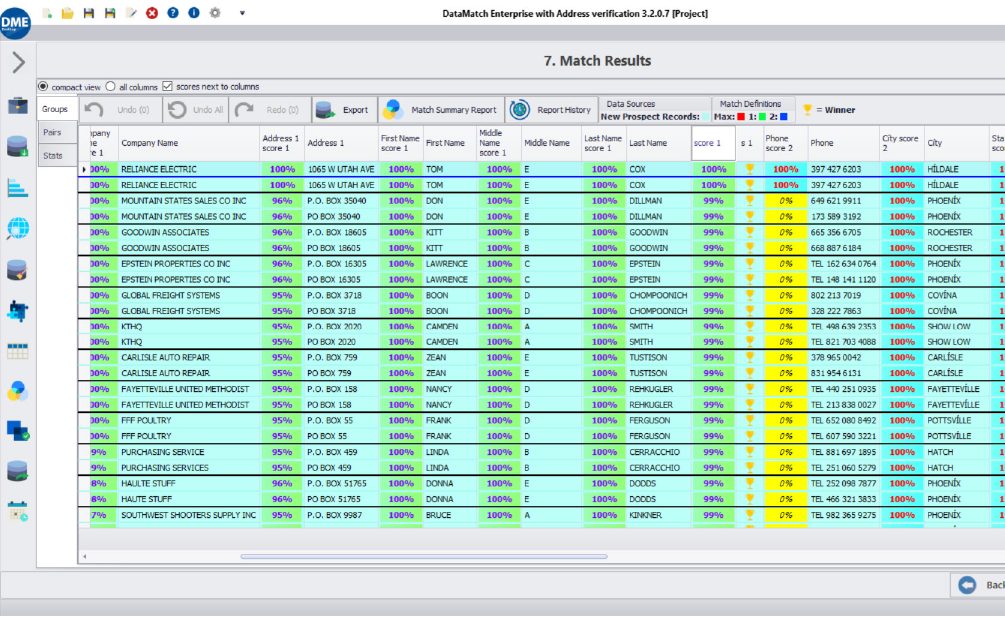Open the quick access toolbar dropdown arrow

click(242, 13)
